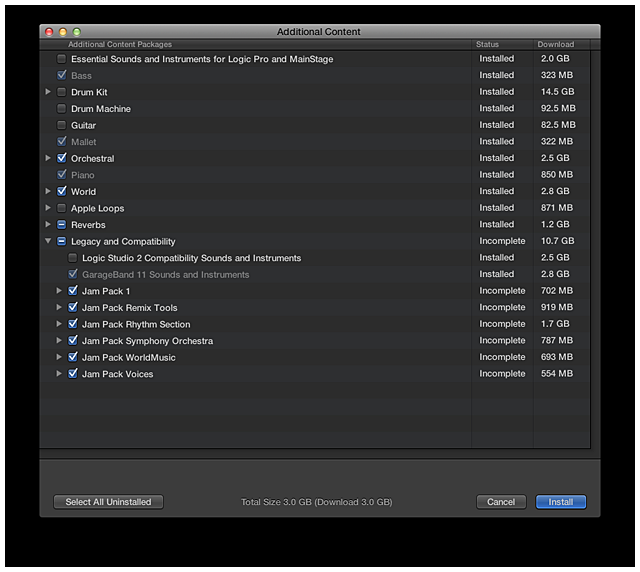Image resolution: width=640 pixels, height=572 pixels.
Task: Click the Orchestral package name
Action: [x=93, y=158]
